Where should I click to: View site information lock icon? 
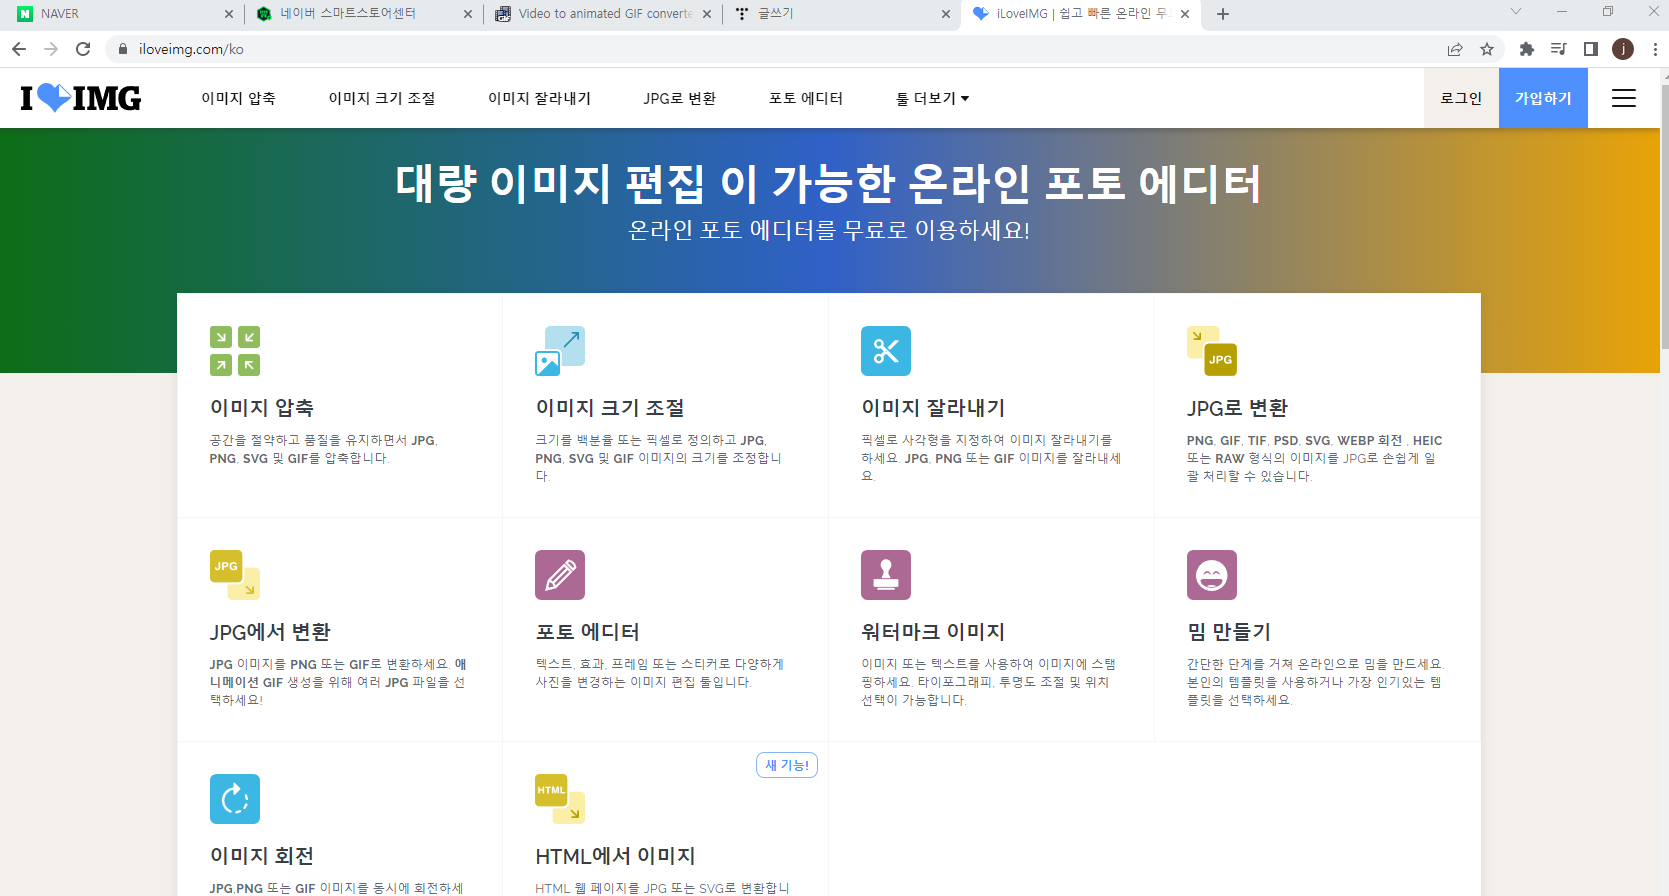(123, 49)
